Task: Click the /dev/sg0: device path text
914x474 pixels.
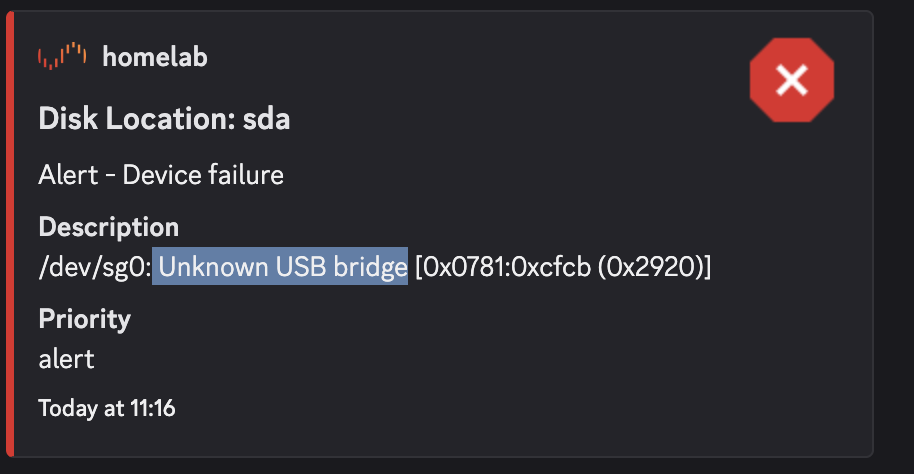Action: click(95, 268)
